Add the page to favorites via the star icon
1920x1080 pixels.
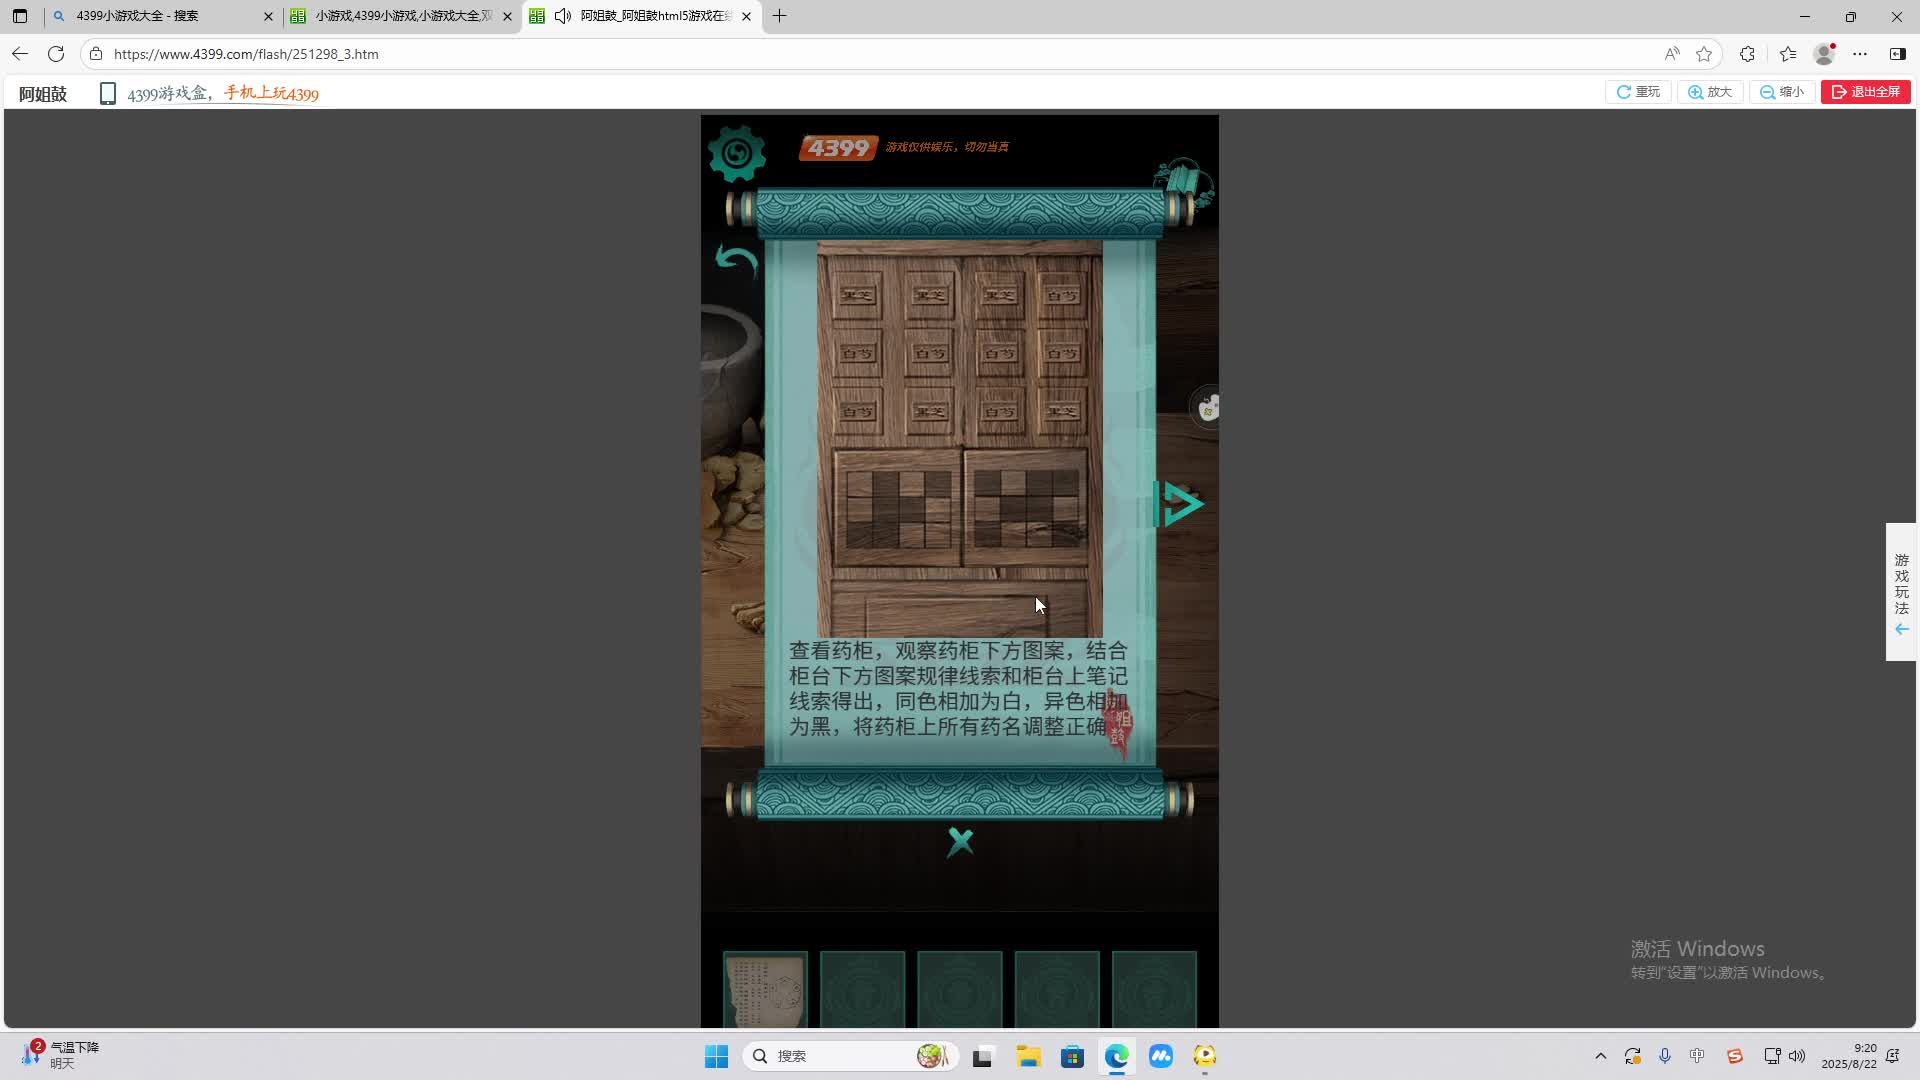click(1704, 54)
